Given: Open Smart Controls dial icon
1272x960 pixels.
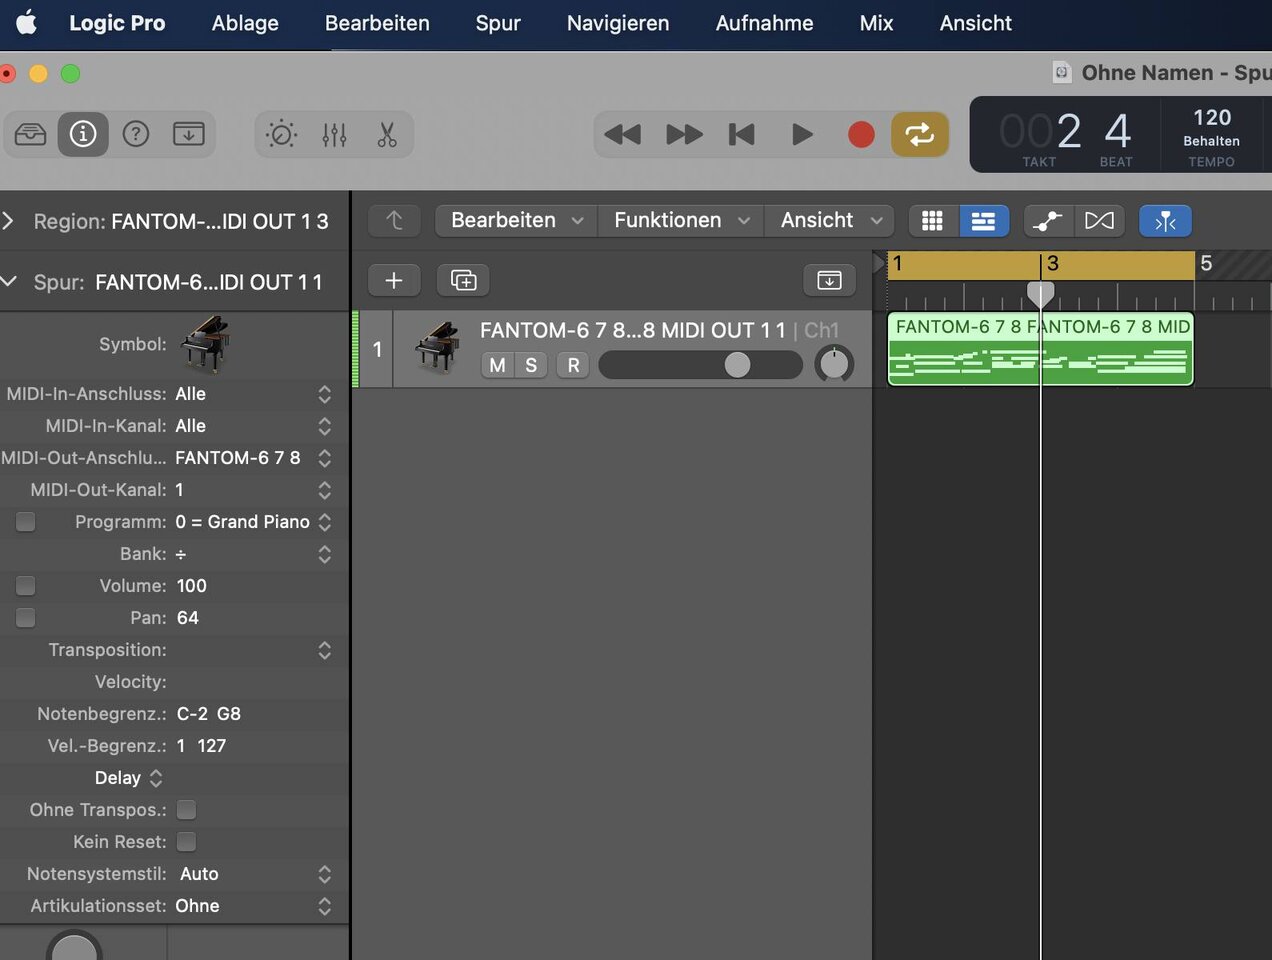Looking at the screenshot, I should tap(282, 134).
